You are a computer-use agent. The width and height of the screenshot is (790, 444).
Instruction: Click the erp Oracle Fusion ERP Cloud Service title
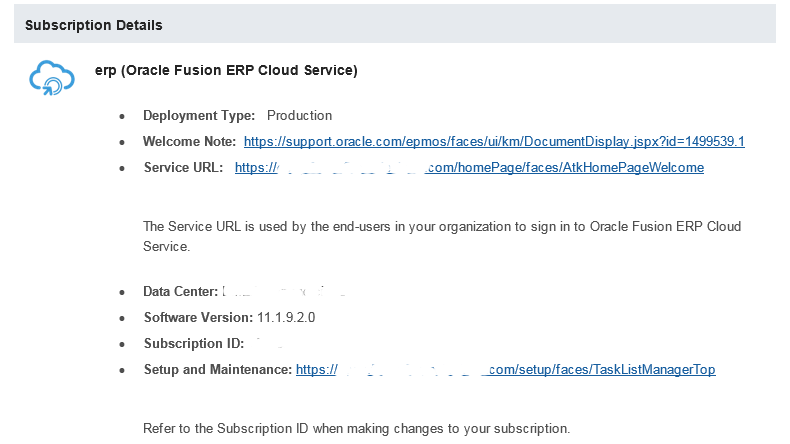point(226,71)
